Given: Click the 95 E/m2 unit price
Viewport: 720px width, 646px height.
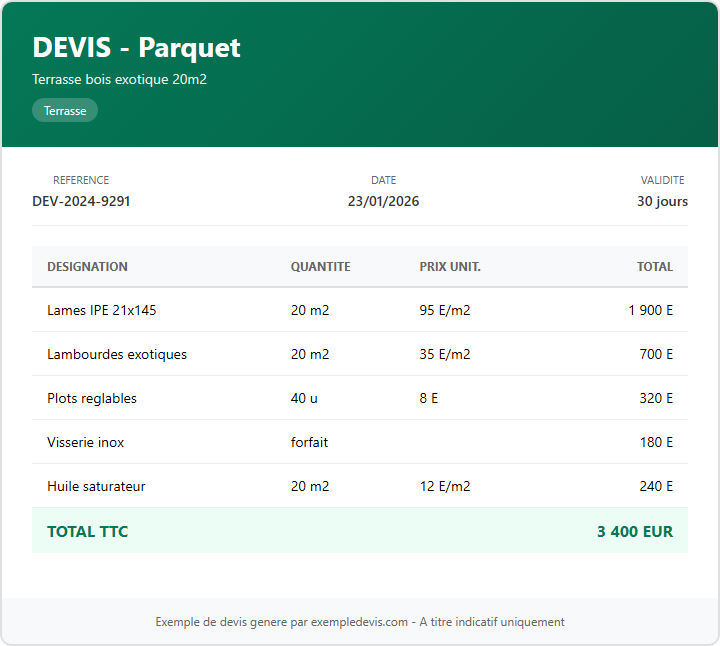Looking at the screenshot, I should tap(444, 310).
